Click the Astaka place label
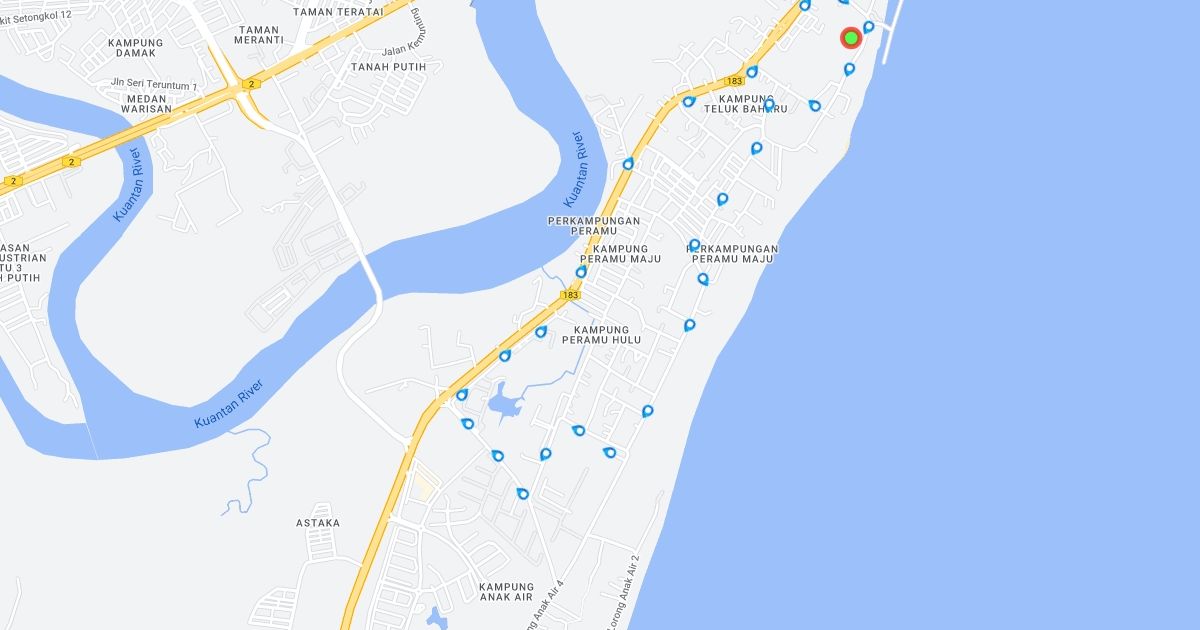1200x630 pixels. (x=318, y=523)
